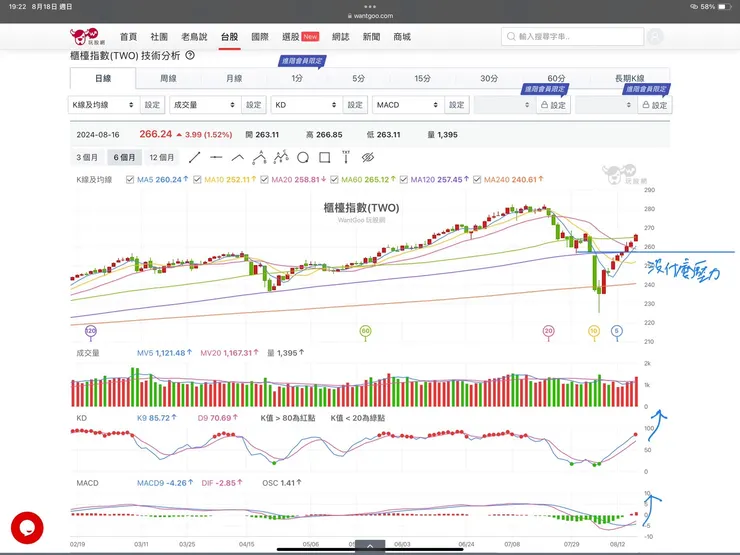
Task: Tap the battery status indicator
Action: [x=725, y=7]
